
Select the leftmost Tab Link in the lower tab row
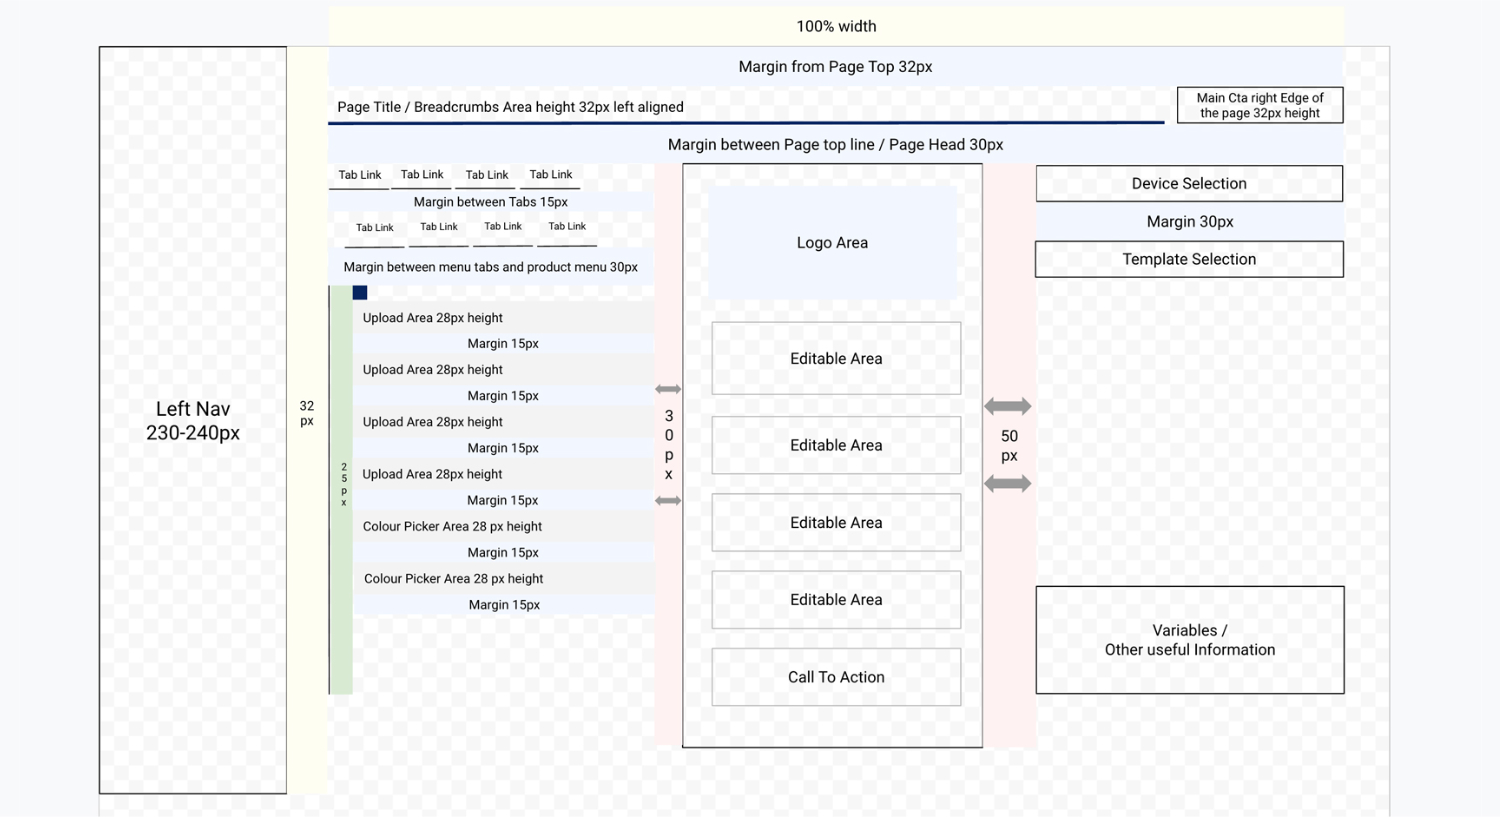pos(375,228)
